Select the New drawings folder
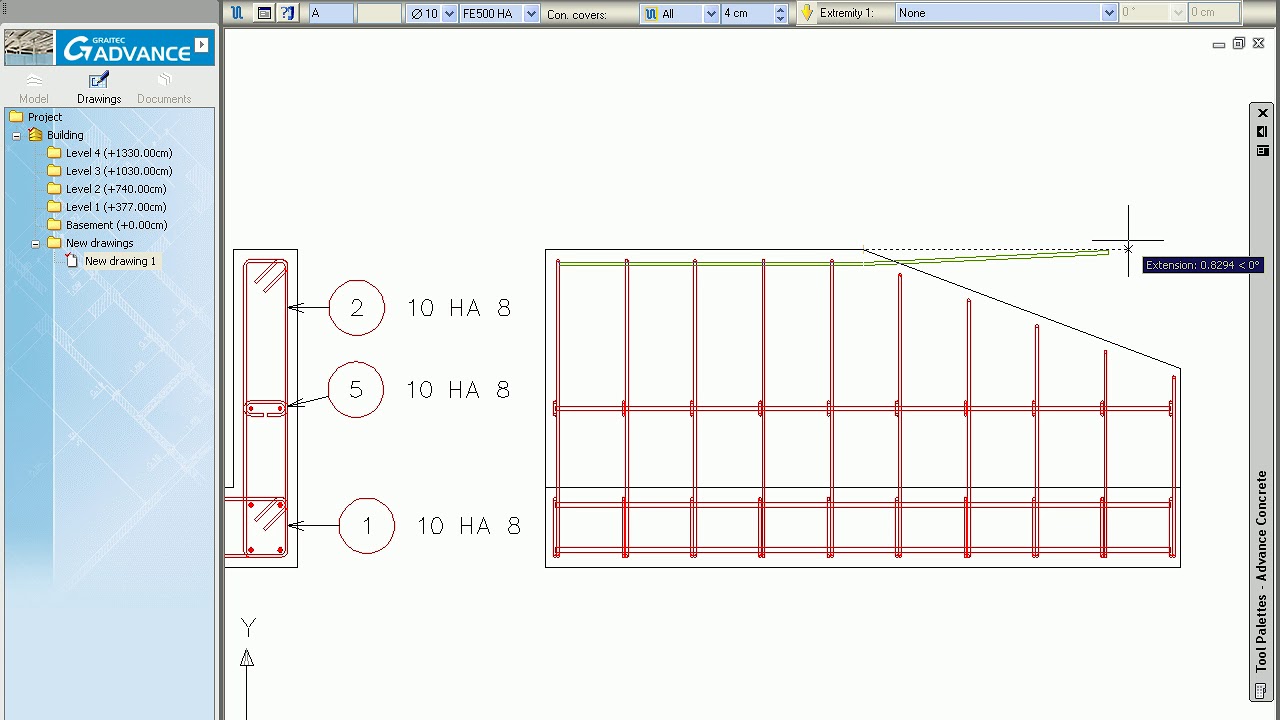1280x720 pixels. [99, 243]
